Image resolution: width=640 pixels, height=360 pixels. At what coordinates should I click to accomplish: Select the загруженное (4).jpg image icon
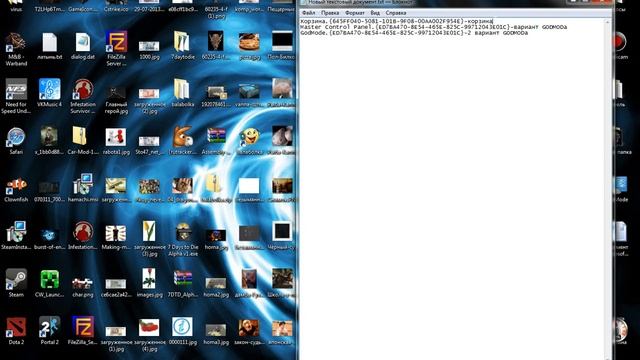coord(149,335)
